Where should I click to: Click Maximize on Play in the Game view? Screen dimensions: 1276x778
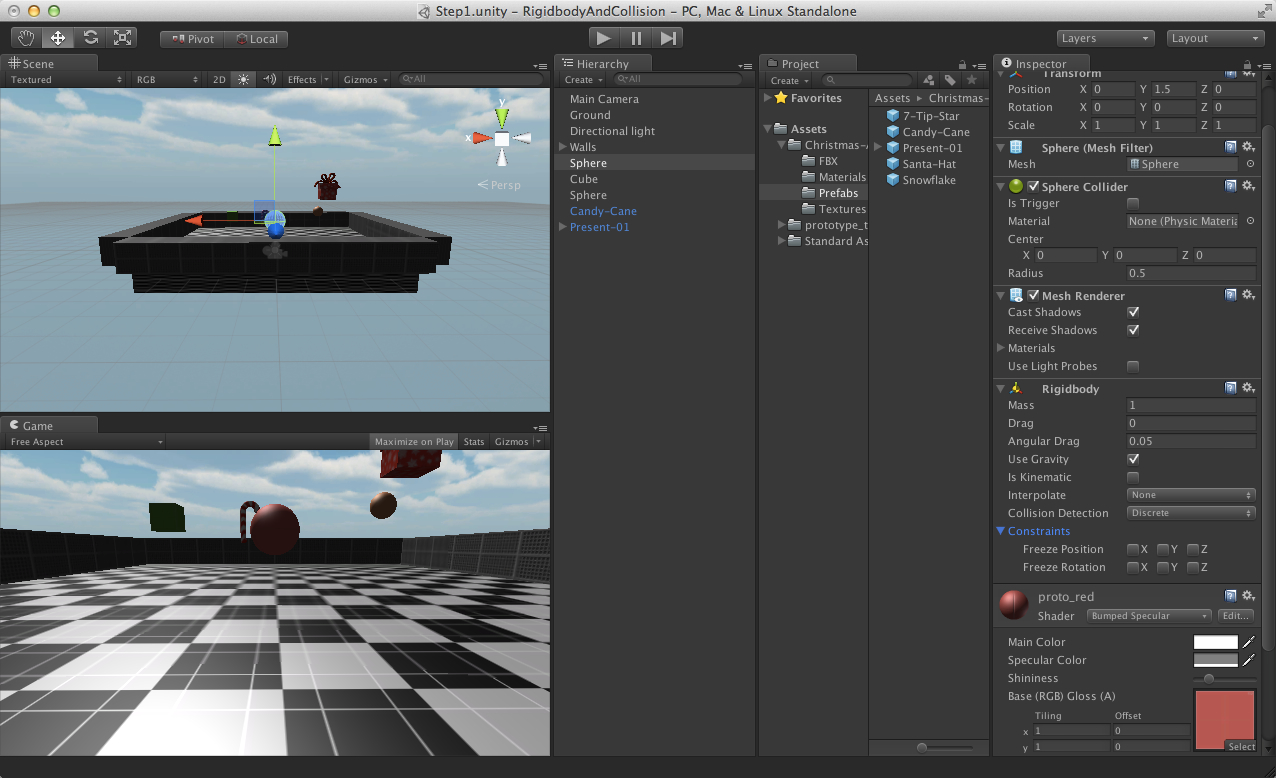[413, 441]
